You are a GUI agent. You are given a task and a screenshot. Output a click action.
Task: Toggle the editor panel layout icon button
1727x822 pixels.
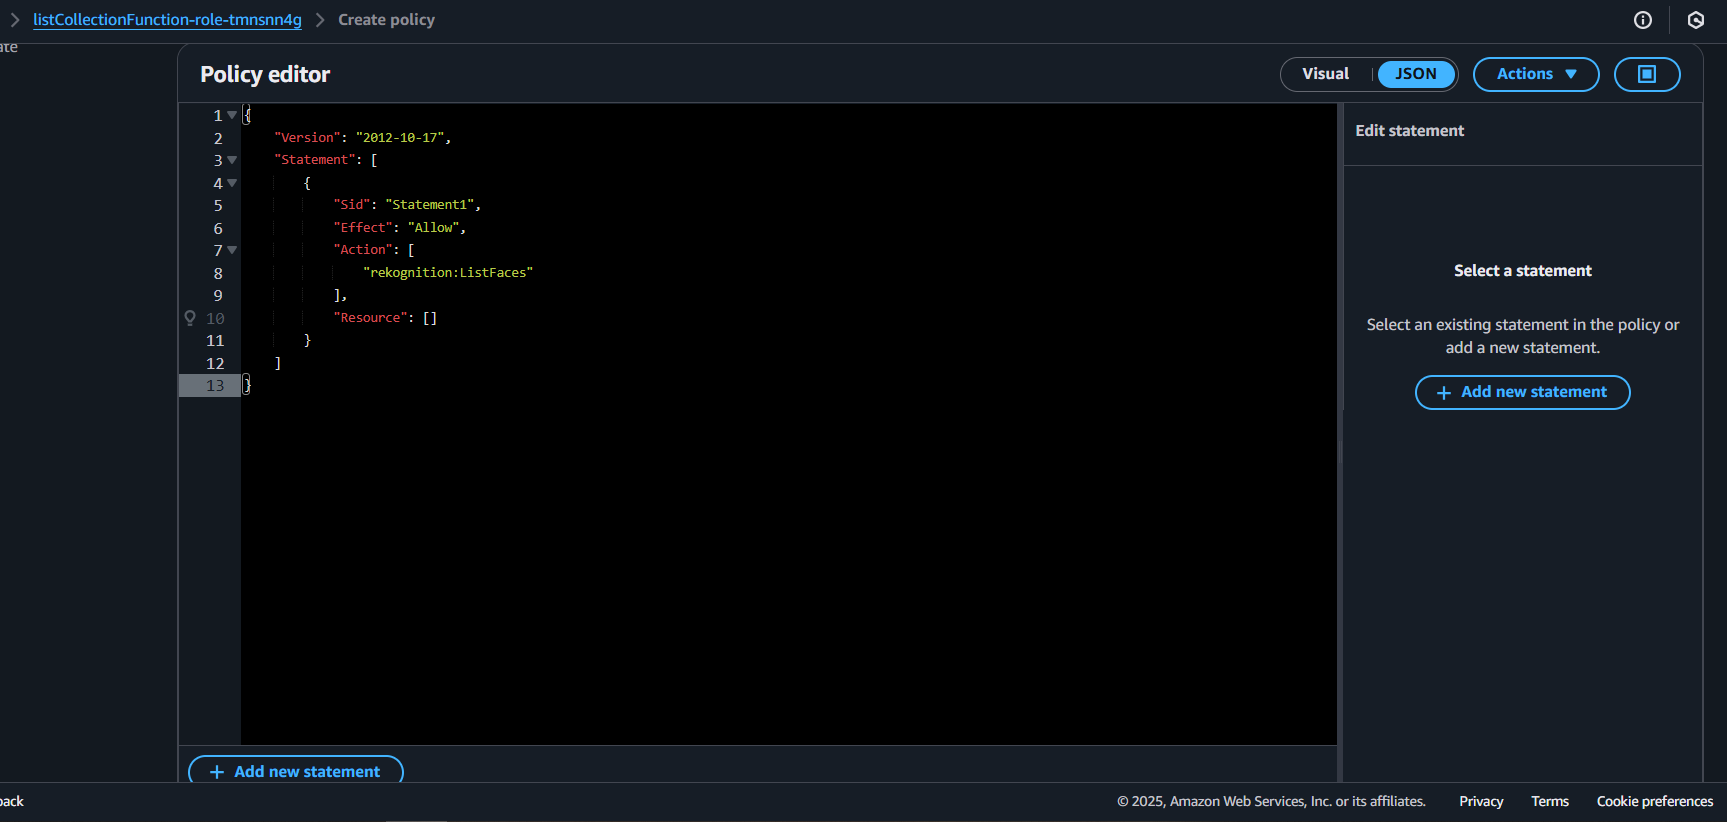pos(1647,74)
